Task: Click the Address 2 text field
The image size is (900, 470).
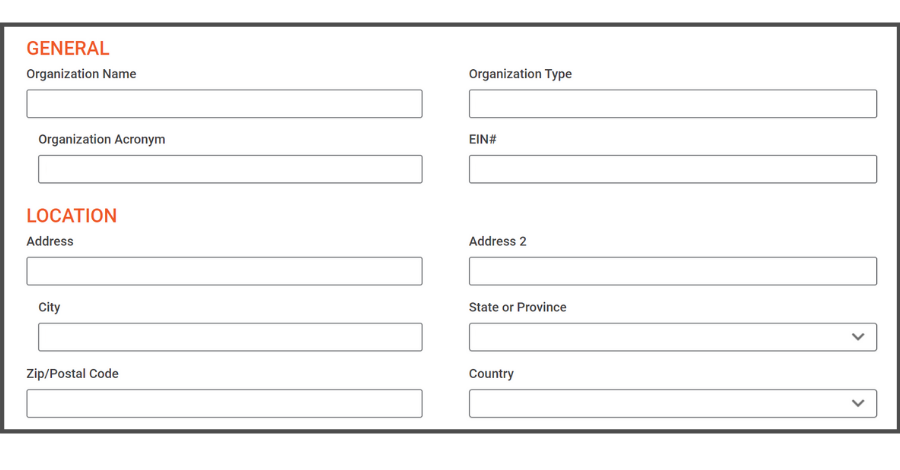Action: [x=673, y=271]
